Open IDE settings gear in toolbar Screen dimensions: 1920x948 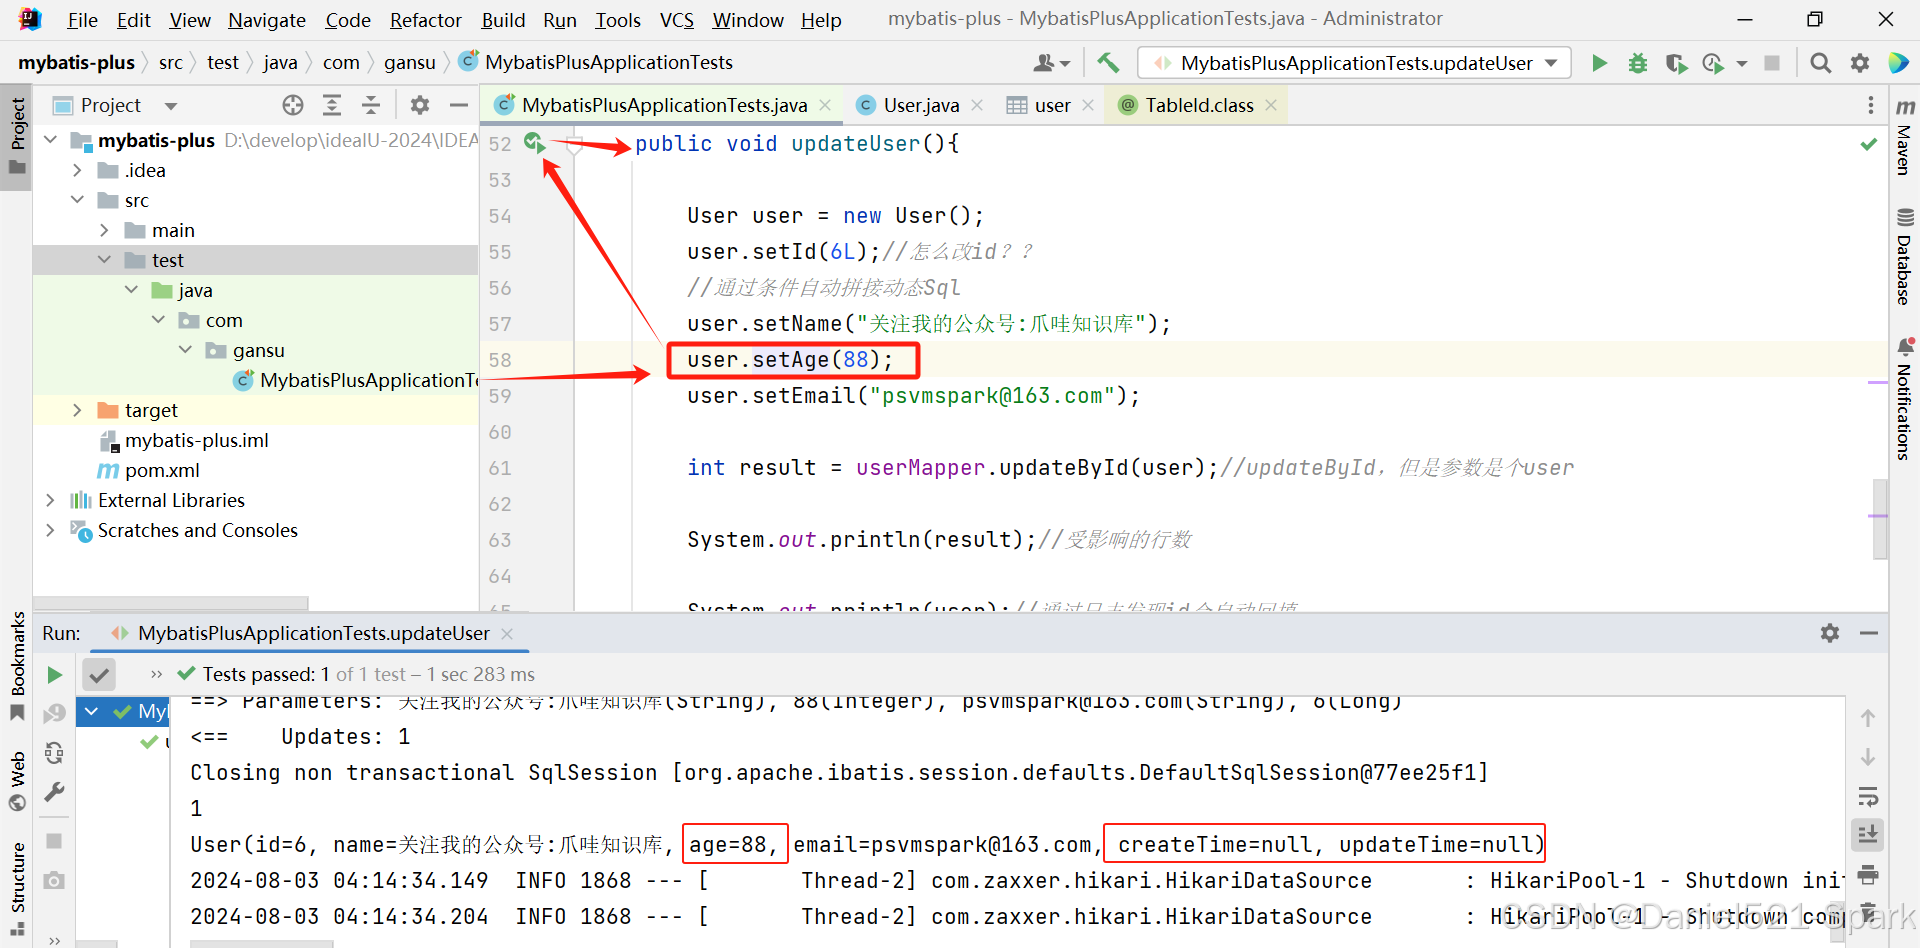click(x=1860, y=63)
